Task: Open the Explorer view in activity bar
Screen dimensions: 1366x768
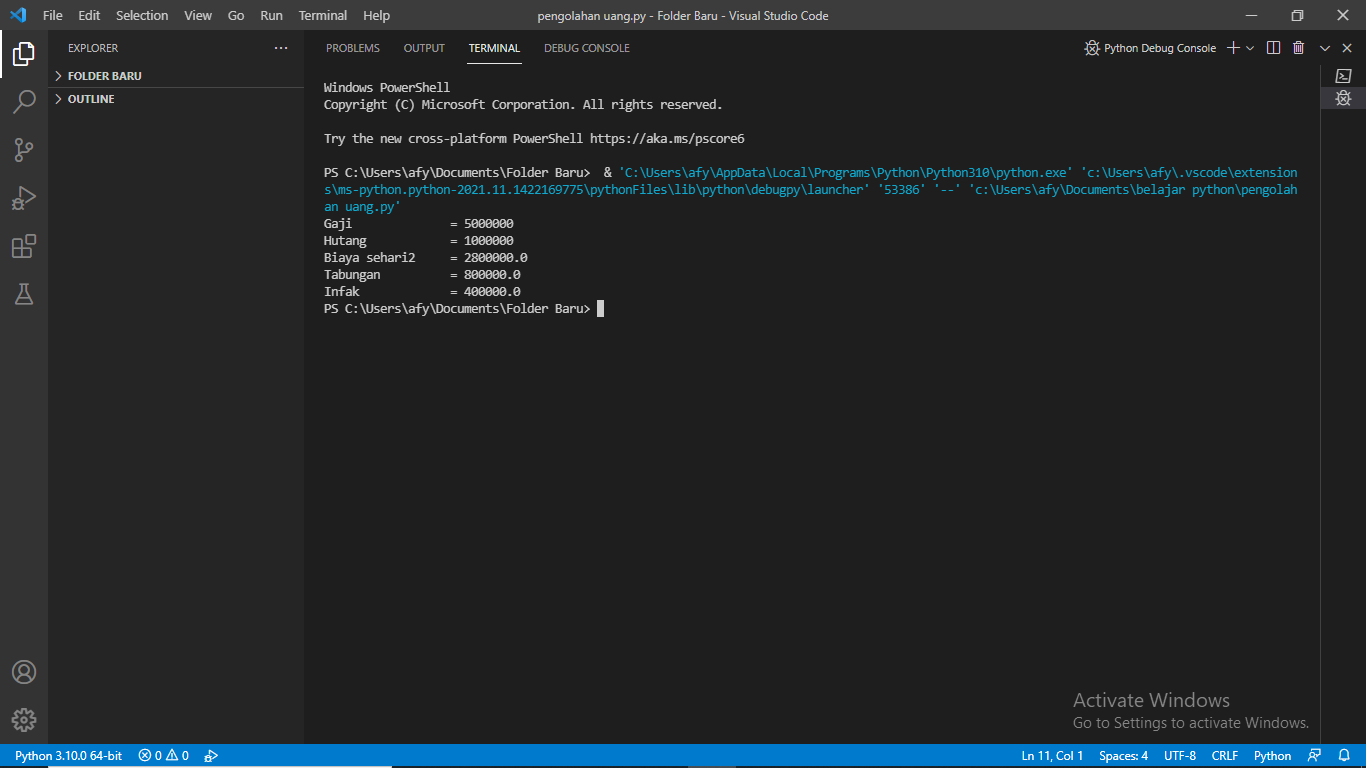Action: (24, 54)
